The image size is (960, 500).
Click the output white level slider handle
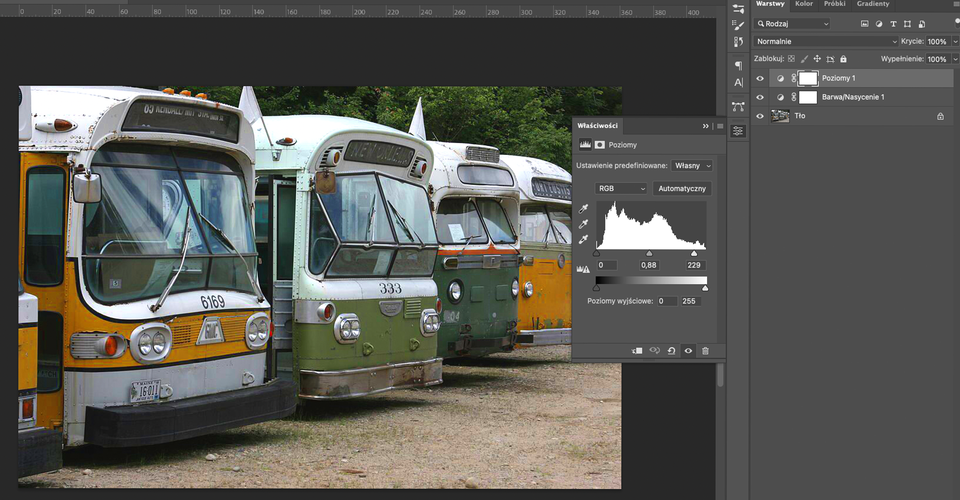click(x=705, y=288)
